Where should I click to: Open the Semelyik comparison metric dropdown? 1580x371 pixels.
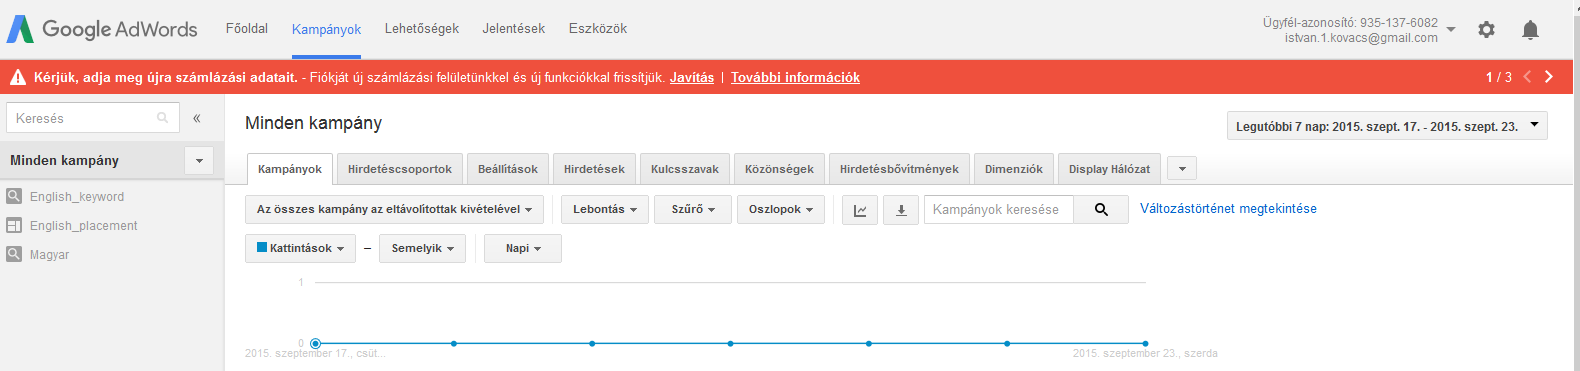(x=422, y=248)
